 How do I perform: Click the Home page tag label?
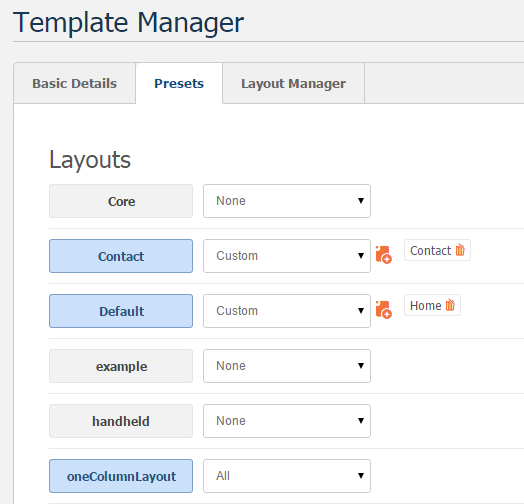[425, 305]
